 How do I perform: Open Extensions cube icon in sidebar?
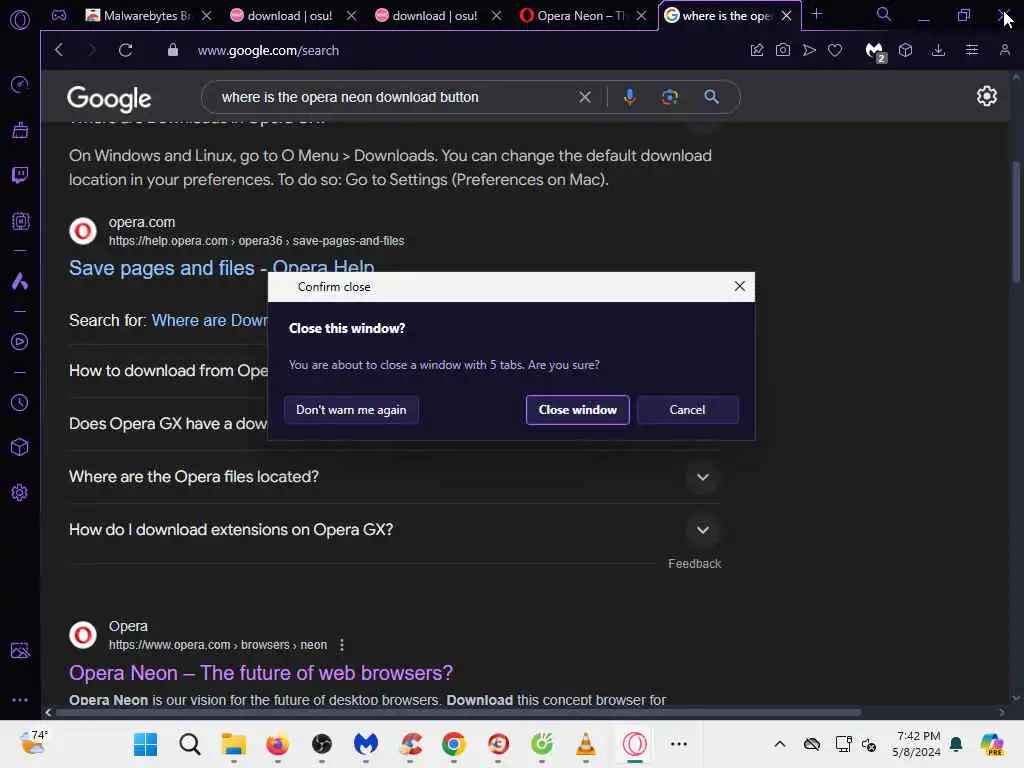(20, 447)
